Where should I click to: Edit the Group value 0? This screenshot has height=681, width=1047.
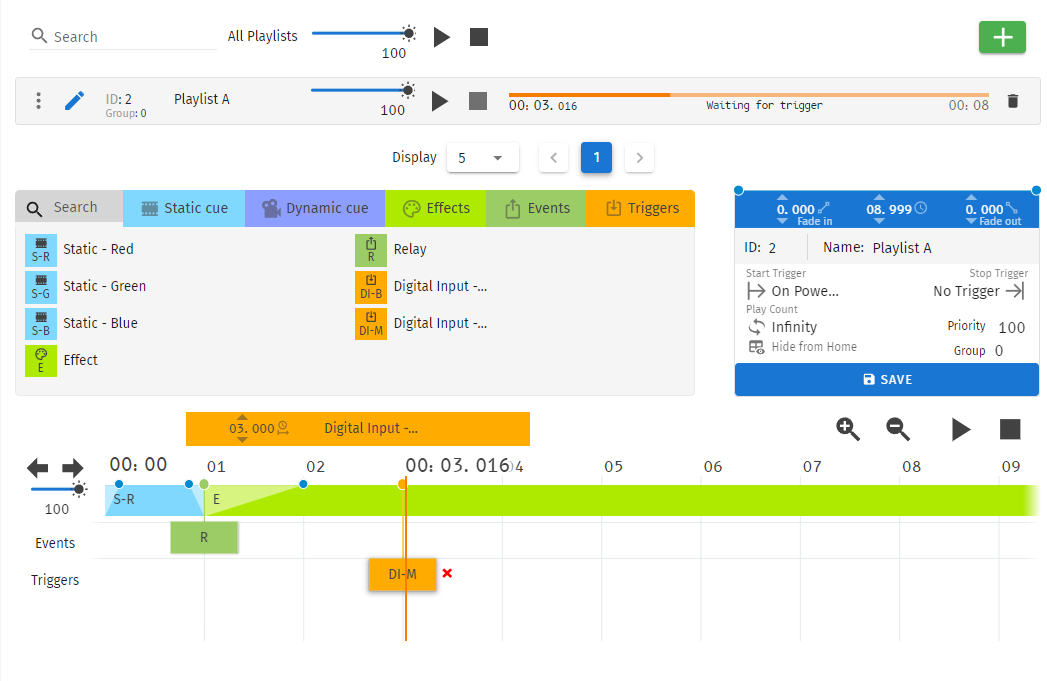(999, 351)
